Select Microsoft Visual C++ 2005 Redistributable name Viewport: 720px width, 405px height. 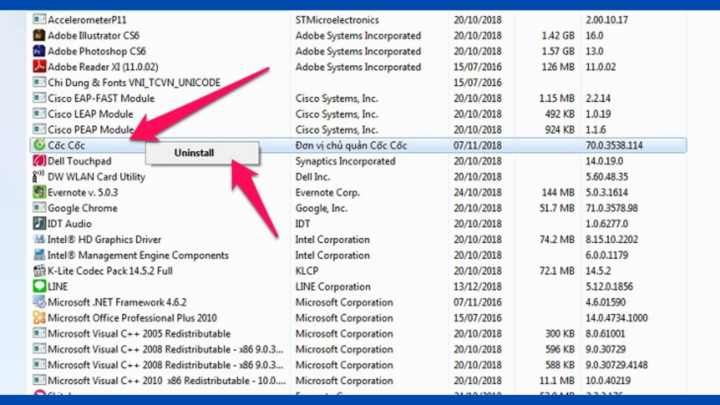(x=139, y=334)
